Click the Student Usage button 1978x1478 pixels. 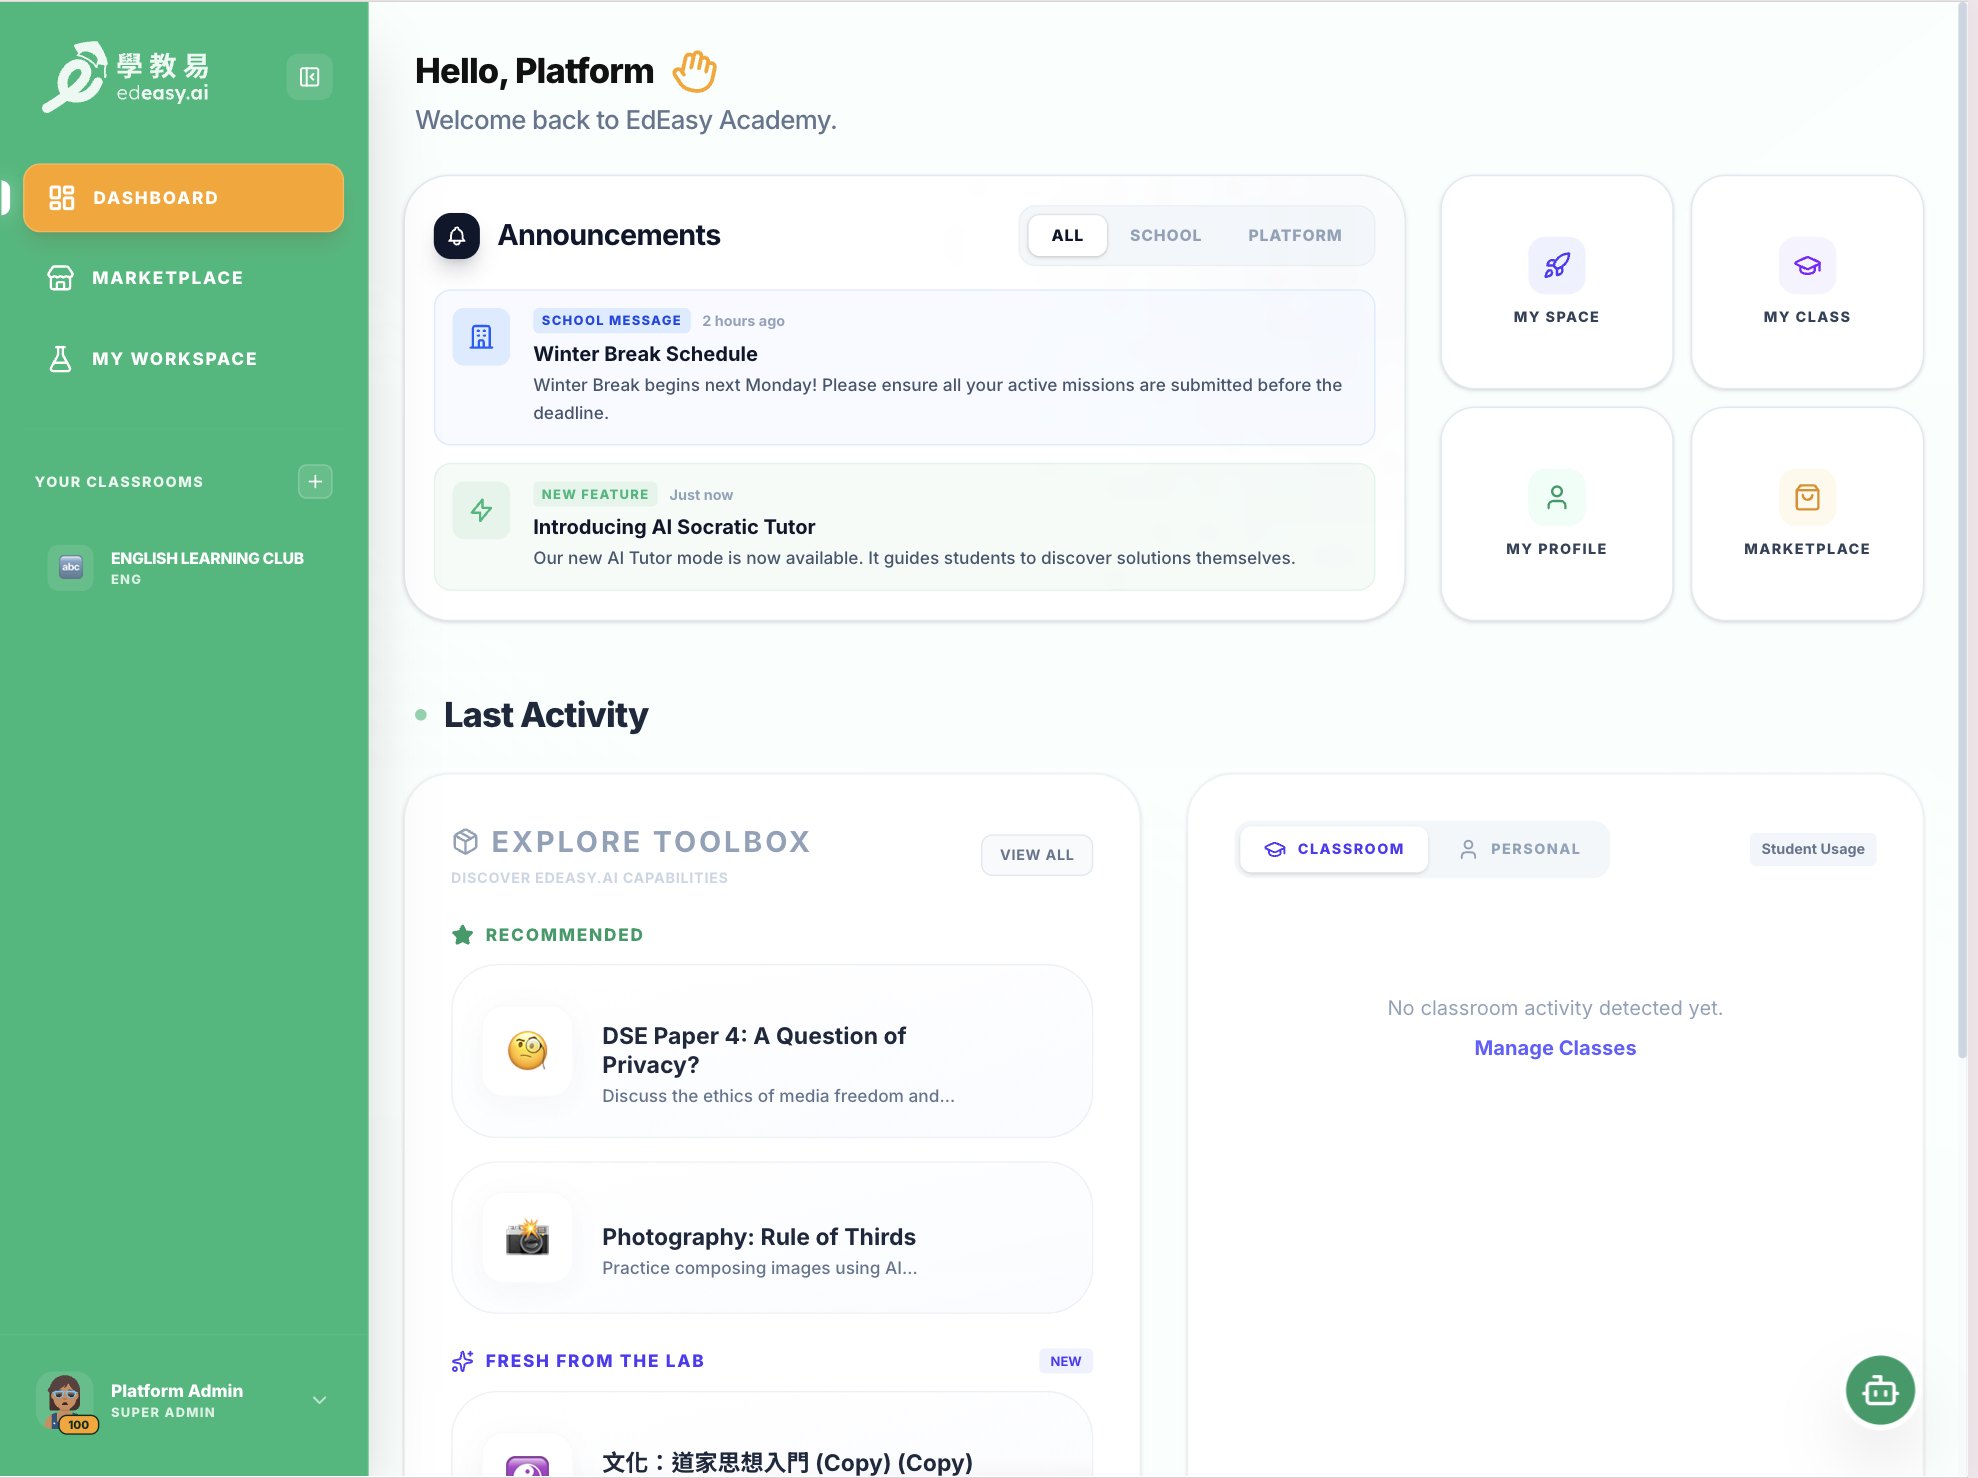coord(1812,849)
